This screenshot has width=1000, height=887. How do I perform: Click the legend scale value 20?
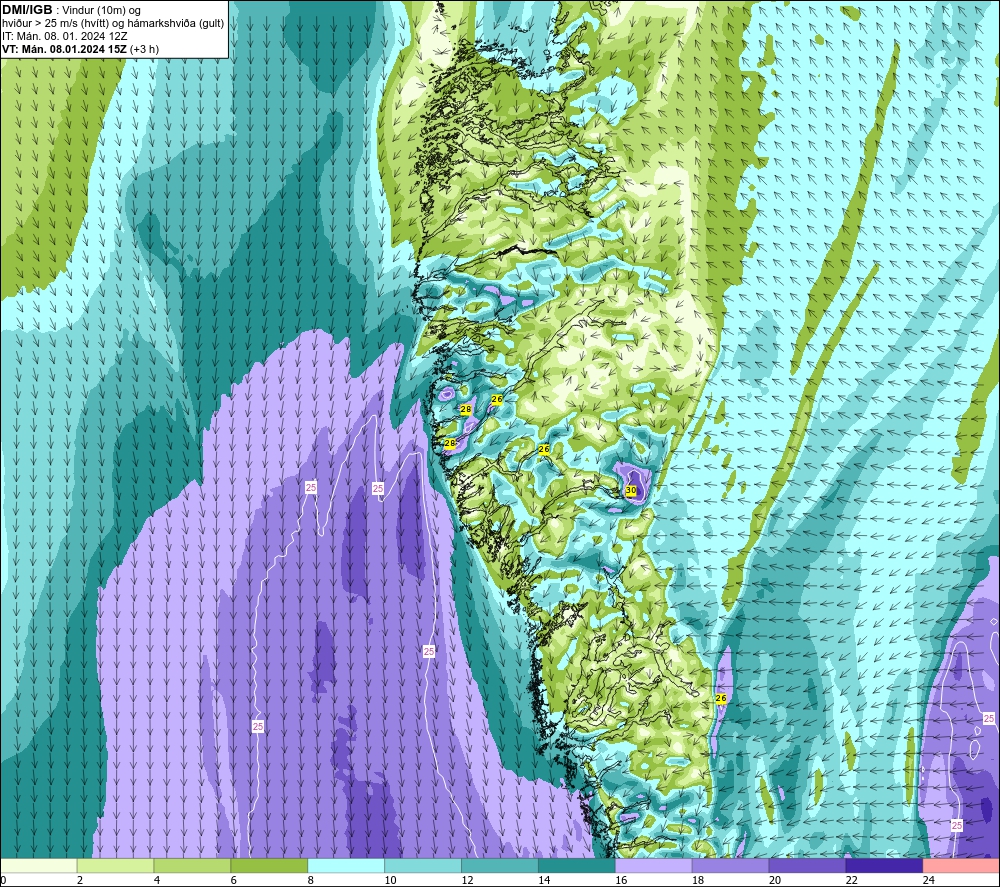tap(774, 880)
